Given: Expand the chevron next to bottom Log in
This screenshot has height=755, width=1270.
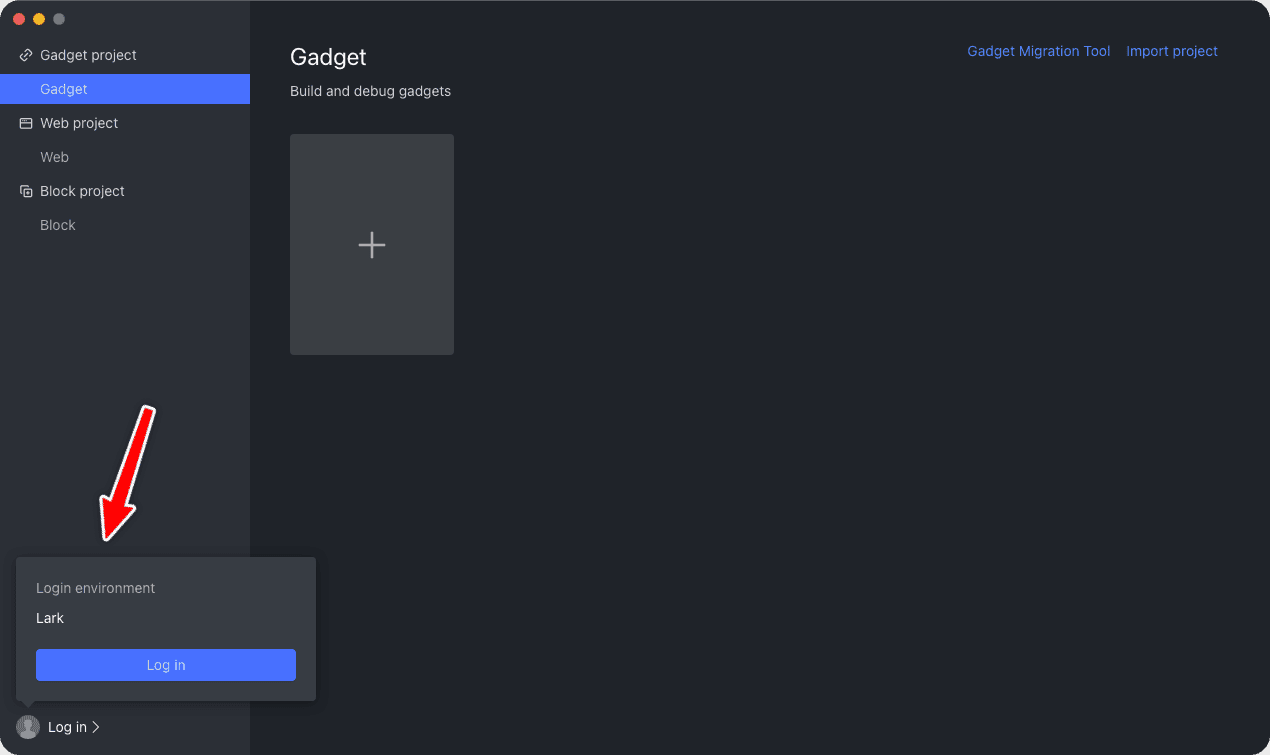Looking at the screenshot, I should pos(97,727).
